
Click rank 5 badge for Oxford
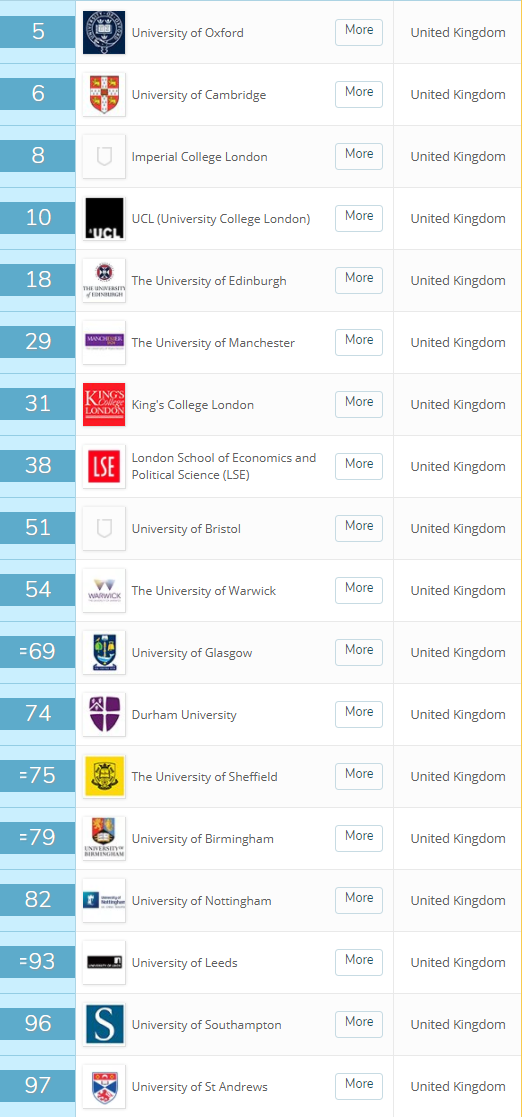pos(37,32)
